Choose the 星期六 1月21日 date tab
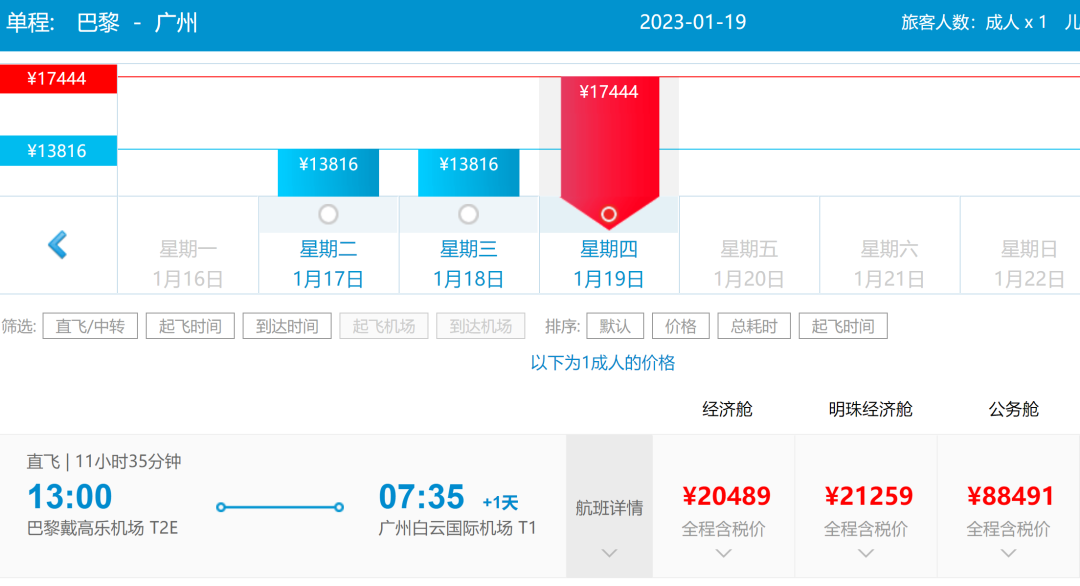This screenshot has height=586, width=1080. [x=889, y=264]
